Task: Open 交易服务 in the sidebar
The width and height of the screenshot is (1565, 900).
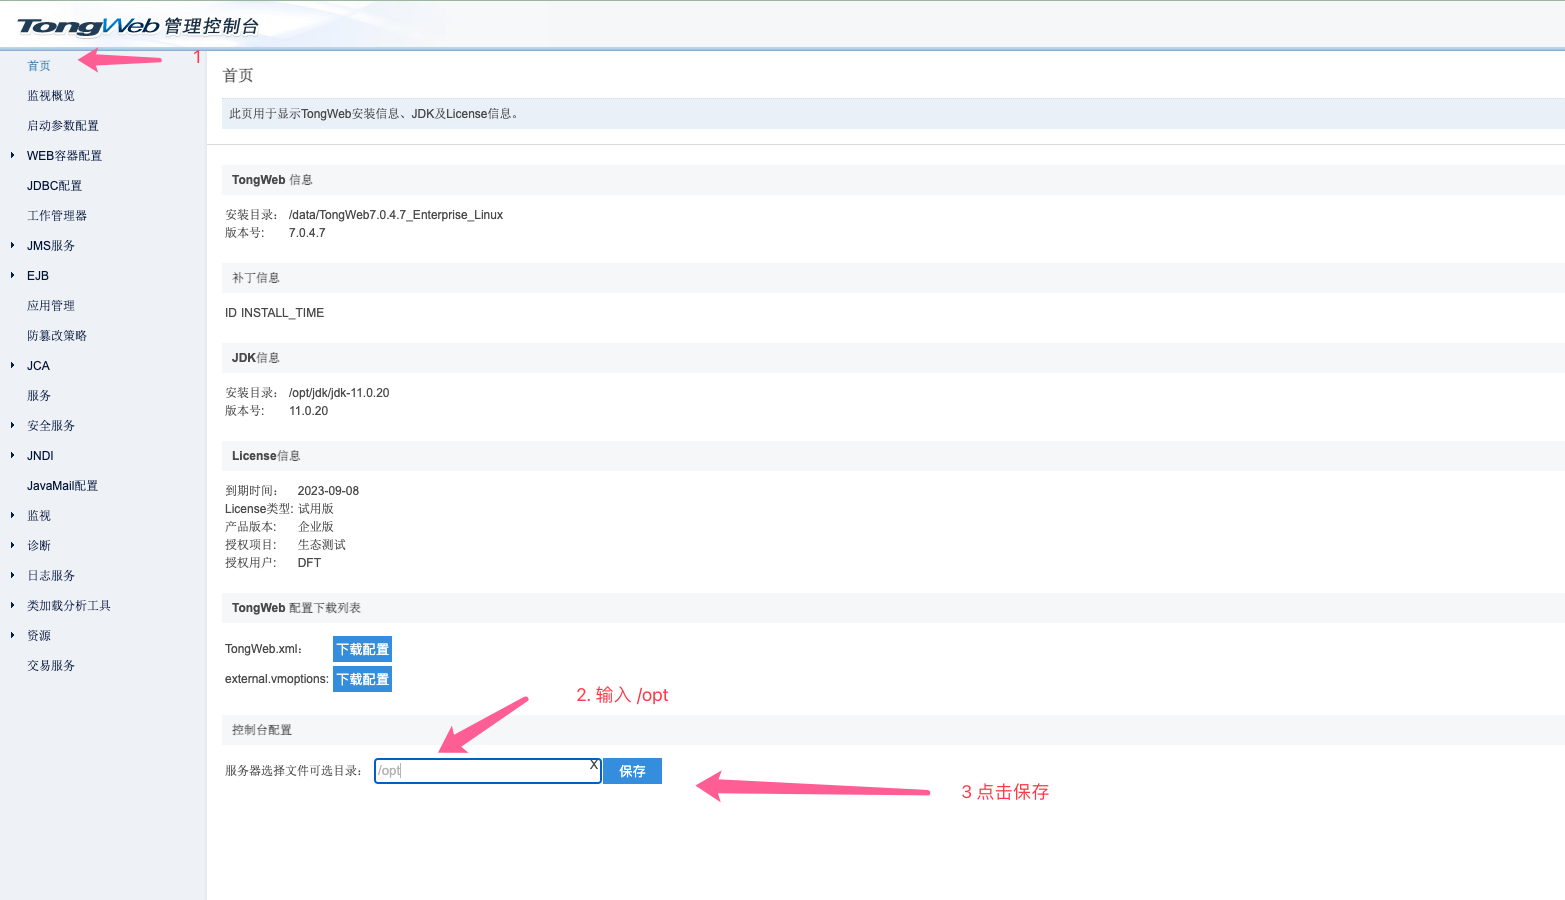Action: pos(51,666)
